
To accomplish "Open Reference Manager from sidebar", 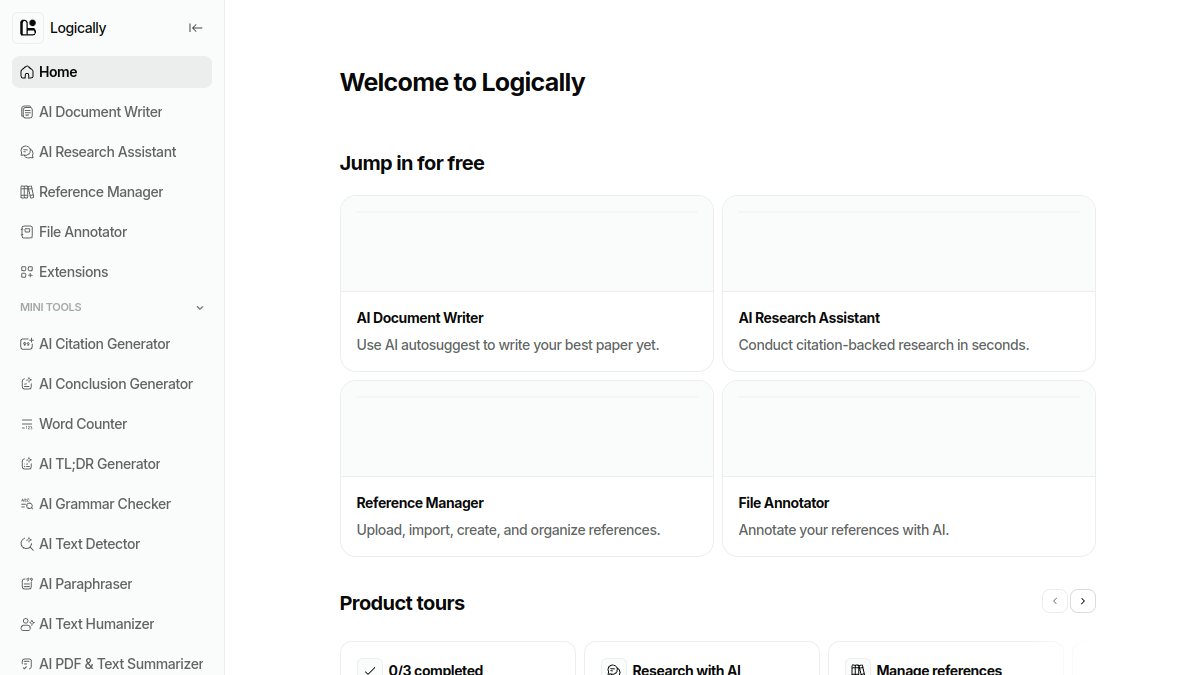I will (112, 192).
